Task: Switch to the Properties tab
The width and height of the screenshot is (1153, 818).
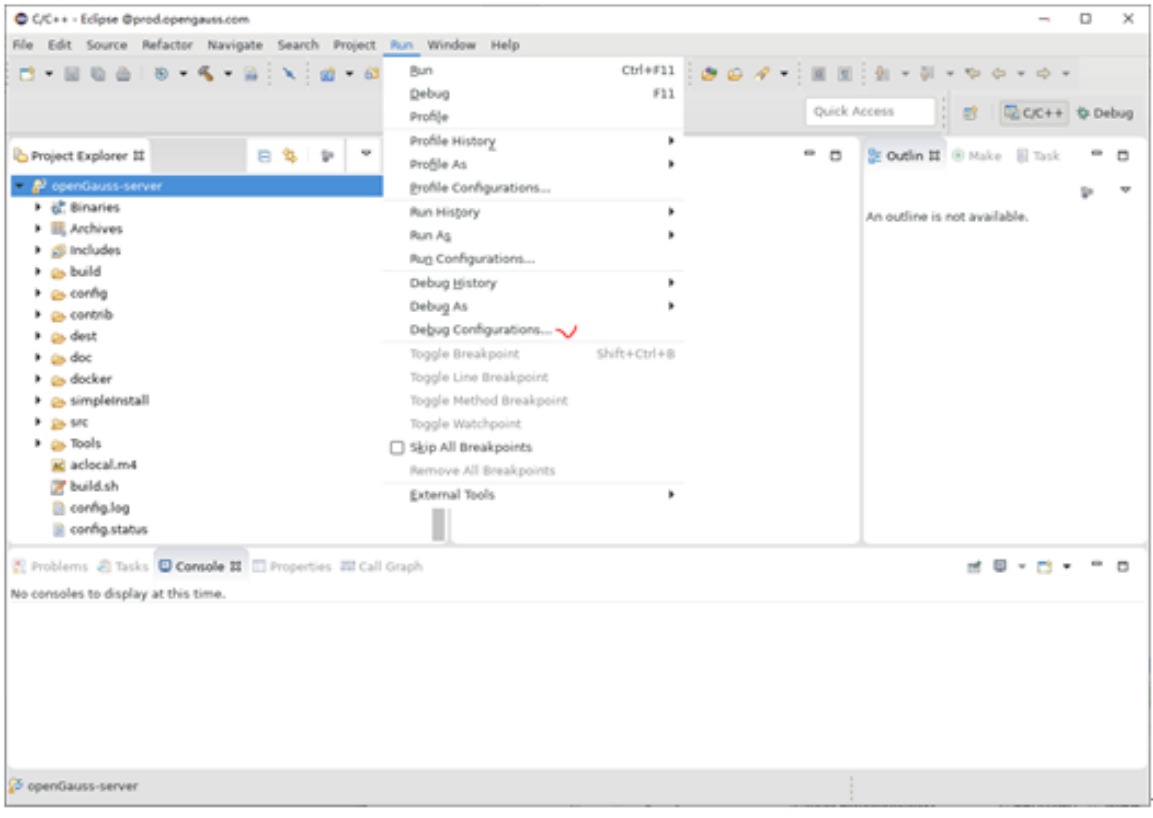Action: point(292,566)
